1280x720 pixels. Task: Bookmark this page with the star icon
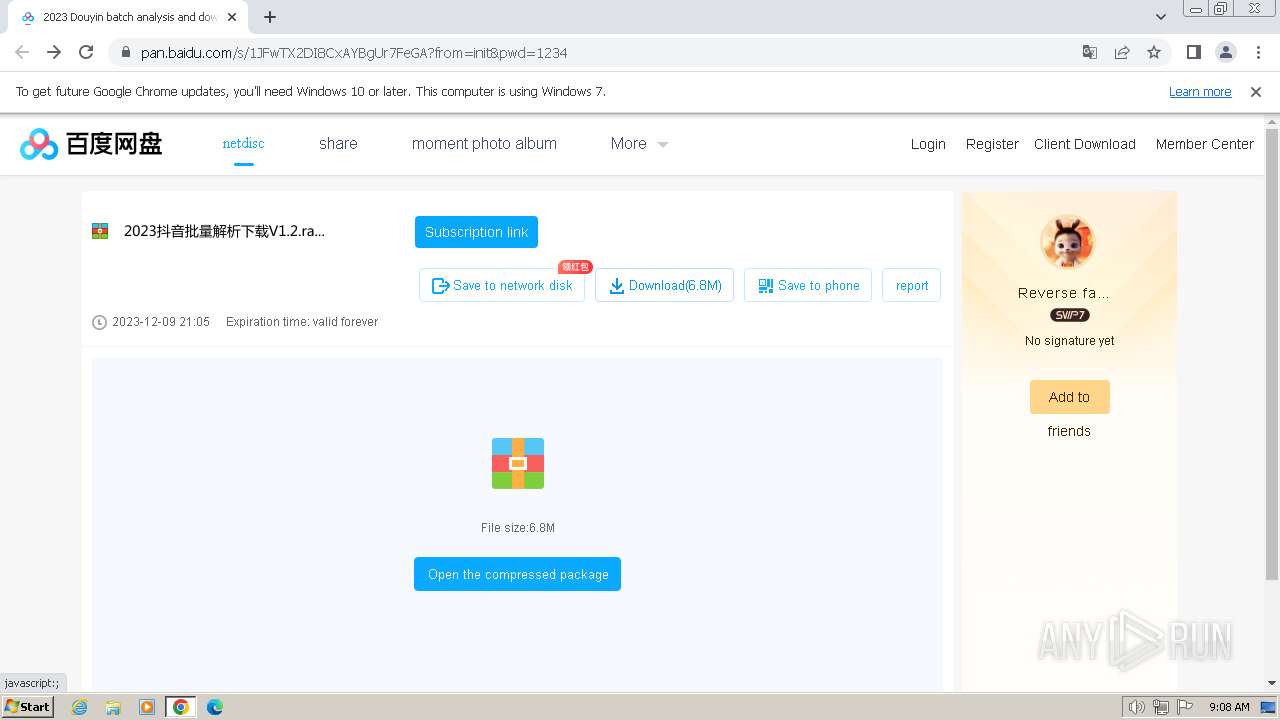click(x=1154, y=52)
